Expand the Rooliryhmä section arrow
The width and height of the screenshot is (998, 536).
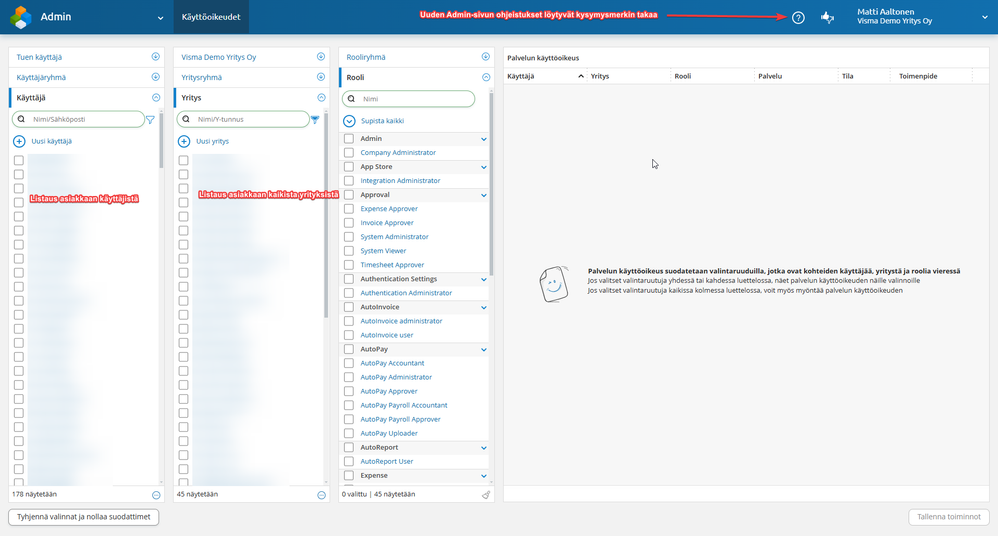tap(486, 57)
